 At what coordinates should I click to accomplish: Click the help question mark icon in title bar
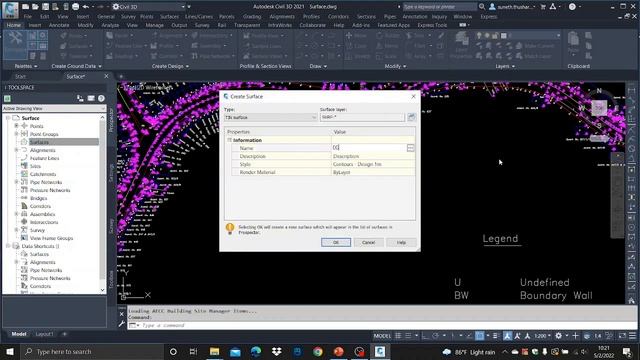coord(572,7)
